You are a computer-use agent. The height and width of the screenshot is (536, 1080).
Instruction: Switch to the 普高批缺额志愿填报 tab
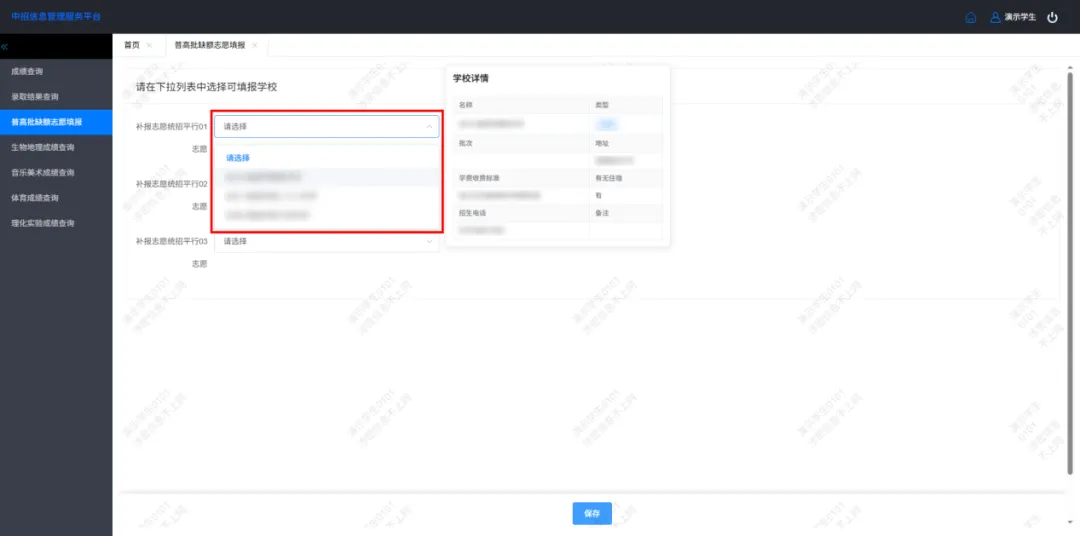(x=209, y=45)
